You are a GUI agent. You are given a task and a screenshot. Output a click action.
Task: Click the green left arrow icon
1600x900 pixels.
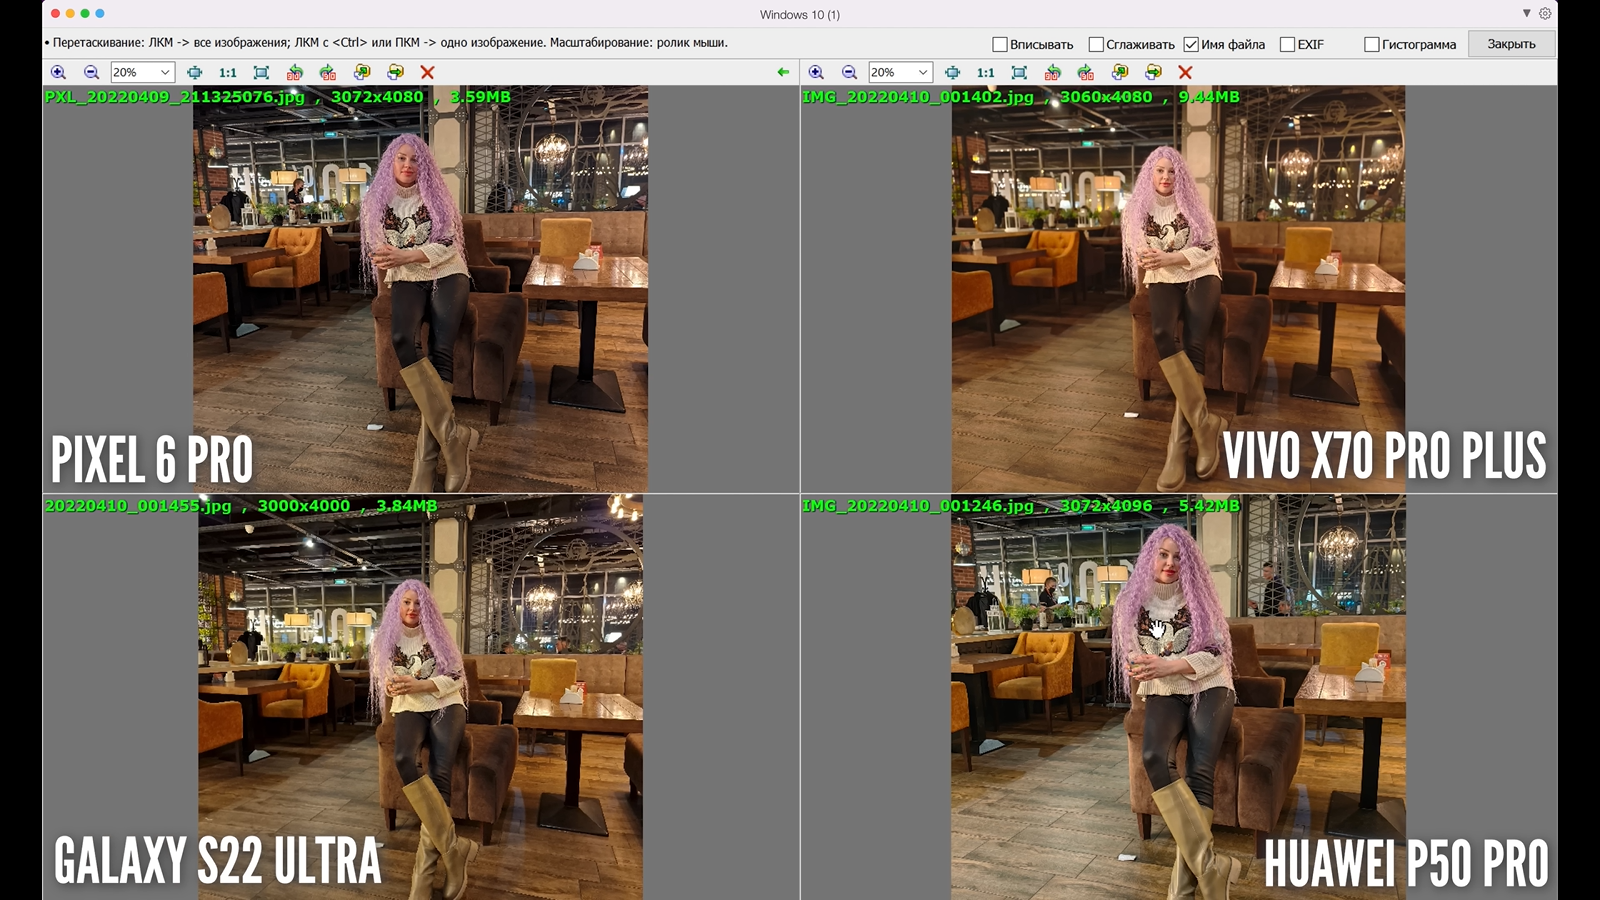point(783,72)
